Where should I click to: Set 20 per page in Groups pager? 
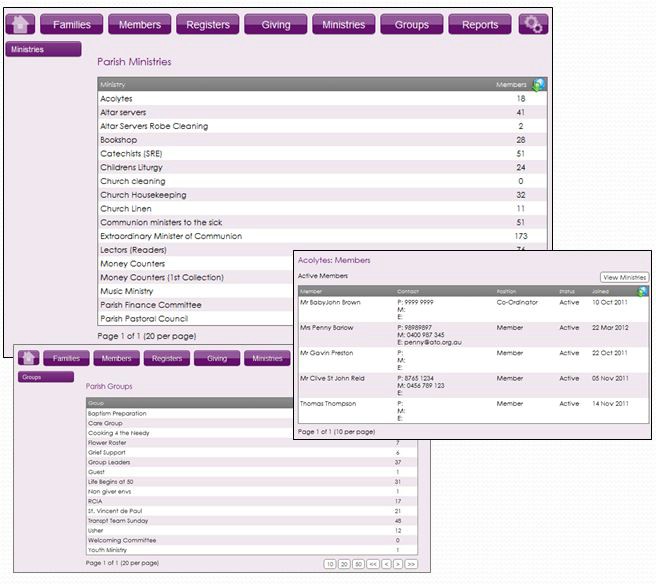click(344, 564)
